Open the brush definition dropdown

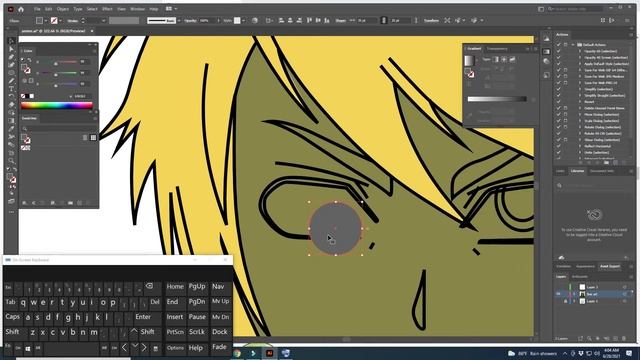(179, 20)
